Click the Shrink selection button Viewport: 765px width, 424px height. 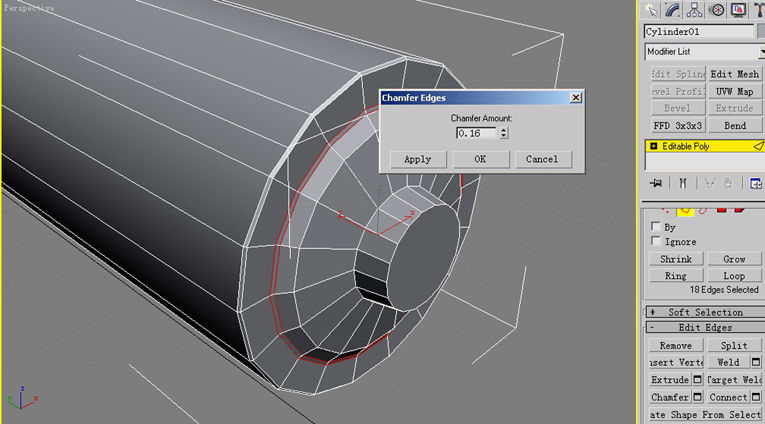pyautogui.click(x=676, y=259)
